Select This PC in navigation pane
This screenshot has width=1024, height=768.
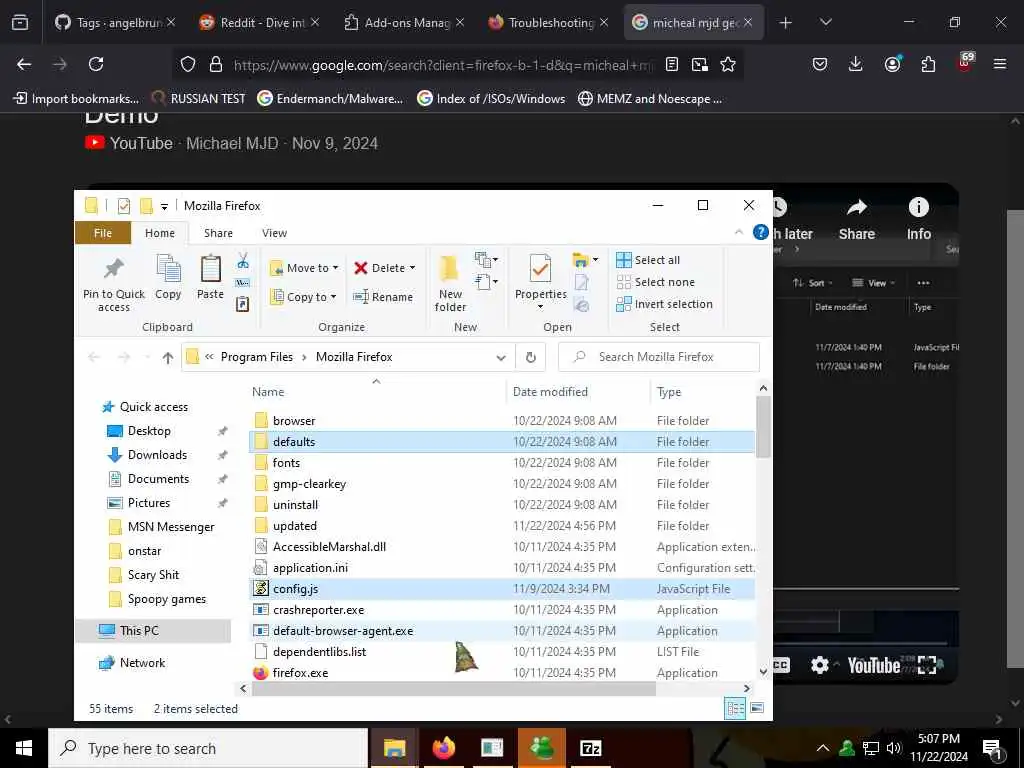(153, 631)
